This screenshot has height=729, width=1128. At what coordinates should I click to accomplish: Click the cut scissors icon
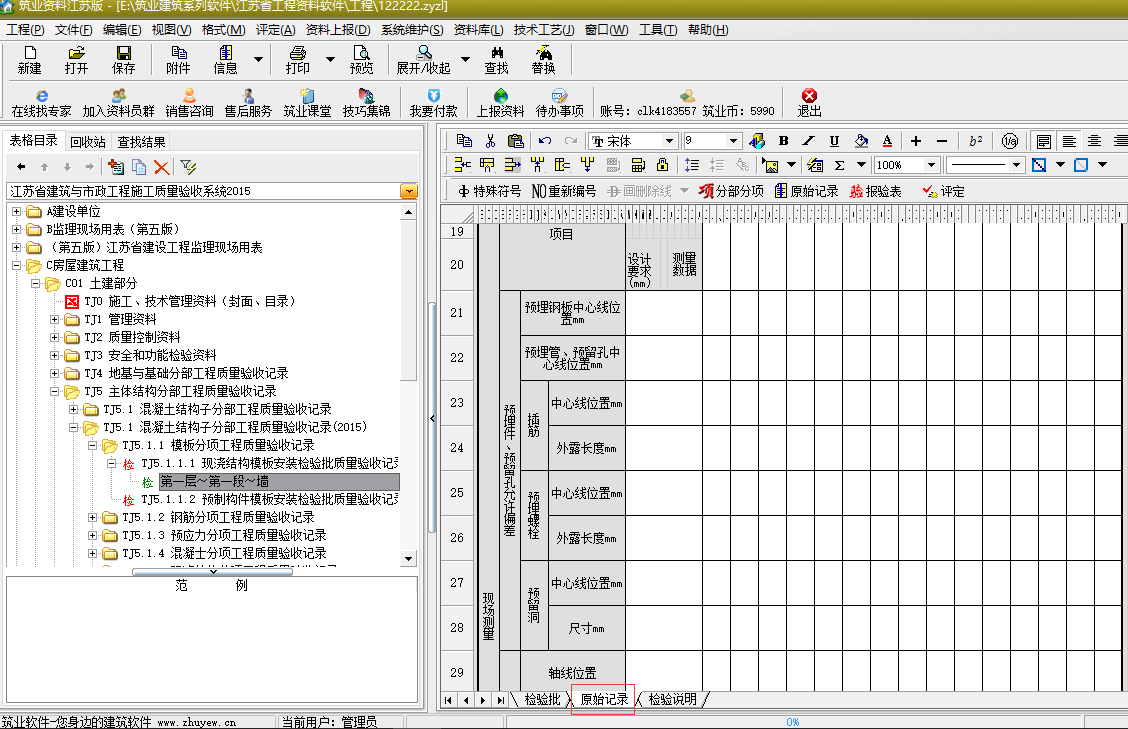point(490,141)
